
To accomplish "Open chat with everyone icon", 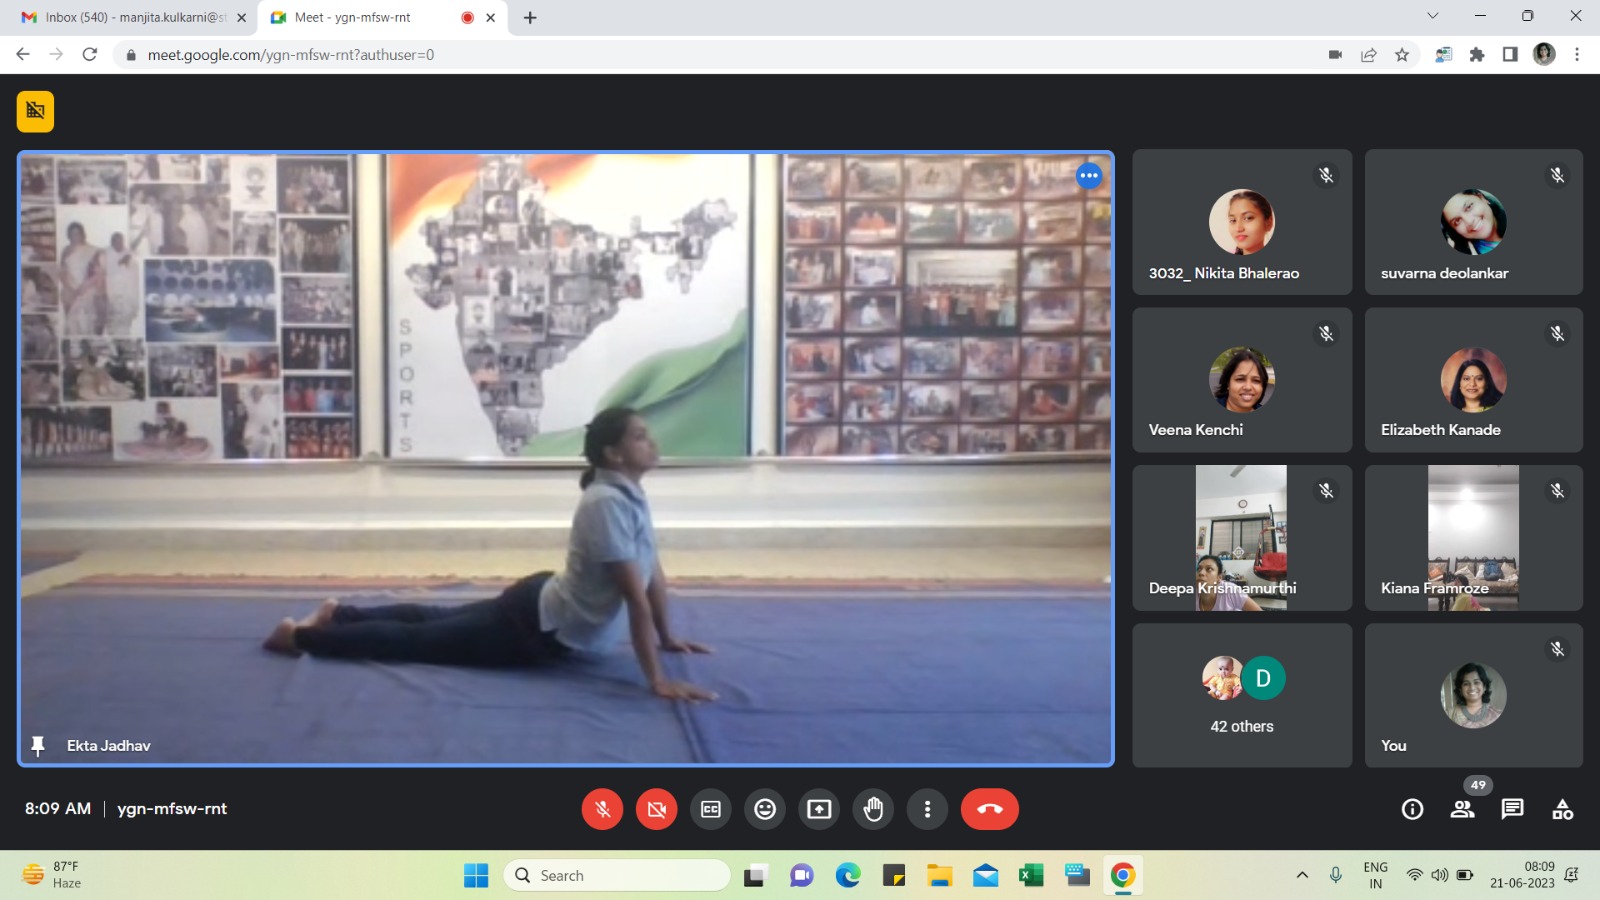I will pyautogui.click(x=1512, y=809).
